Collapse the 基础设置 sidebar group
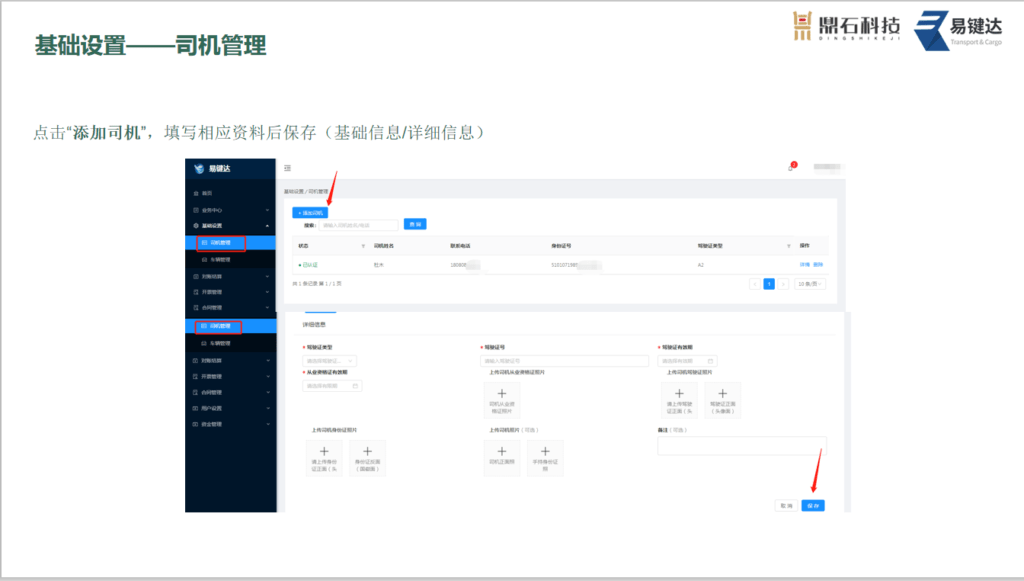The image size is (1024, 581). pos(231,226)
